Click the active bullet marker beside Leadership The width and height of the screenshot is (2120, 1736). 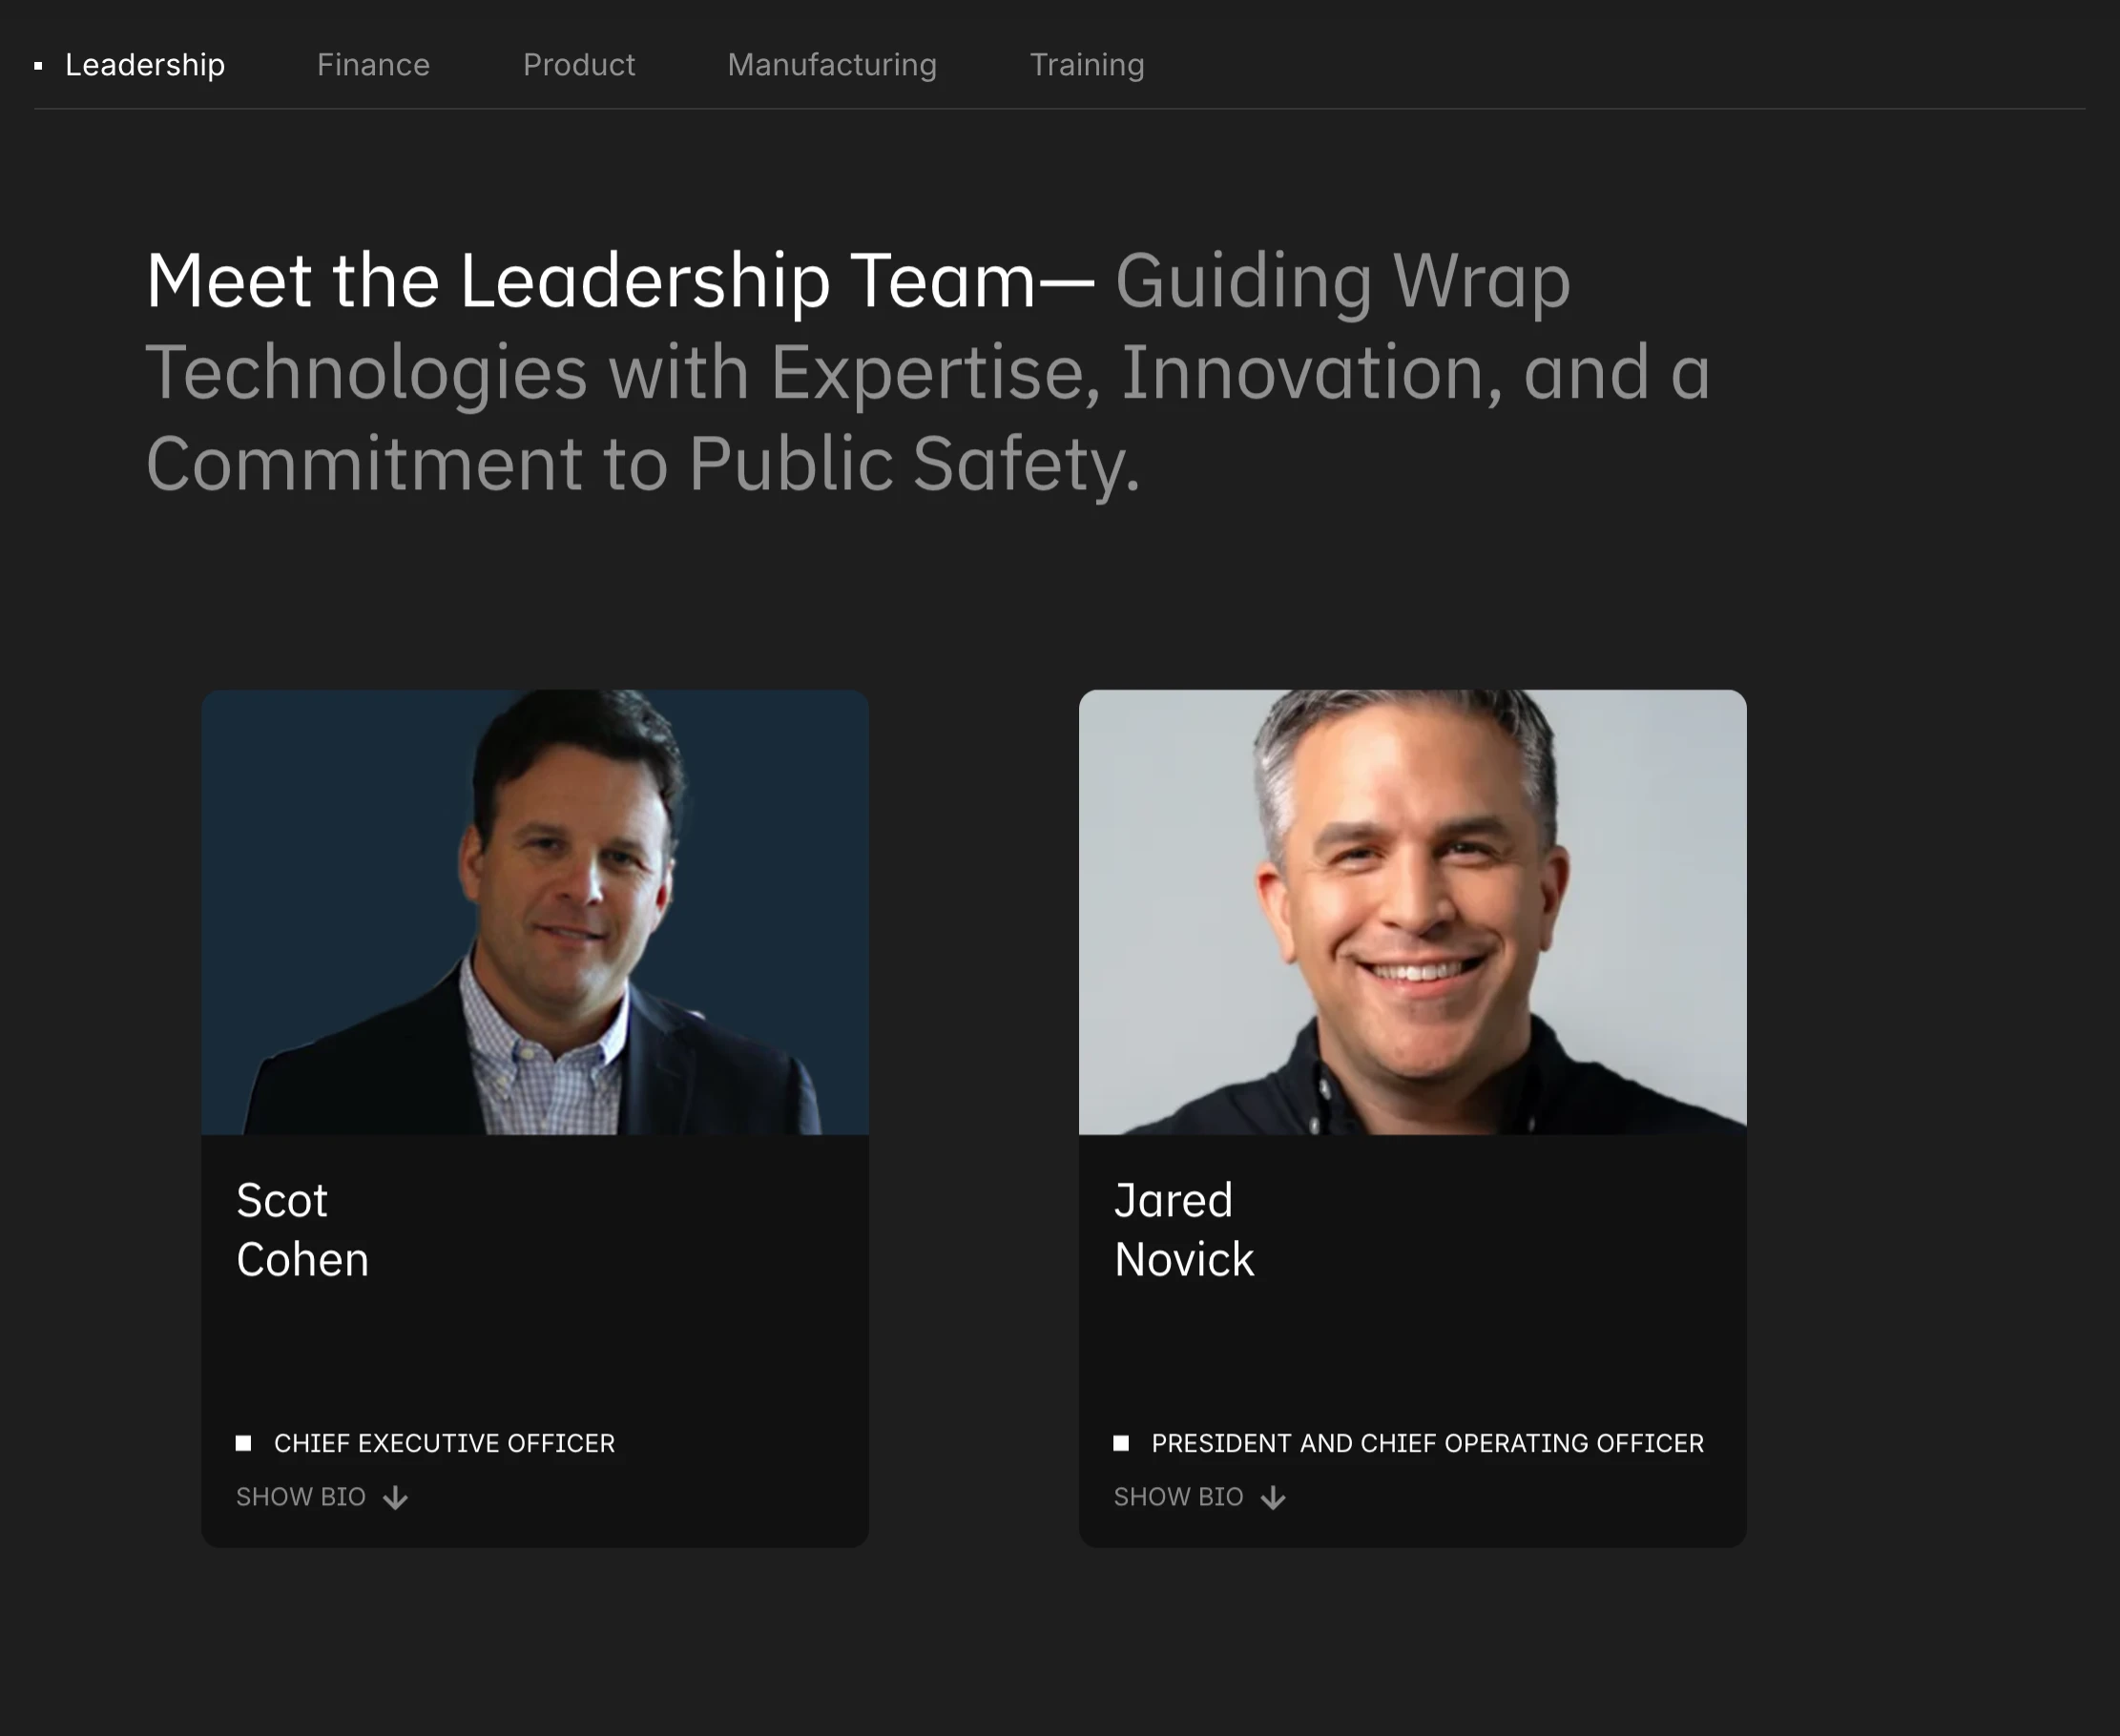click(38, 66)
